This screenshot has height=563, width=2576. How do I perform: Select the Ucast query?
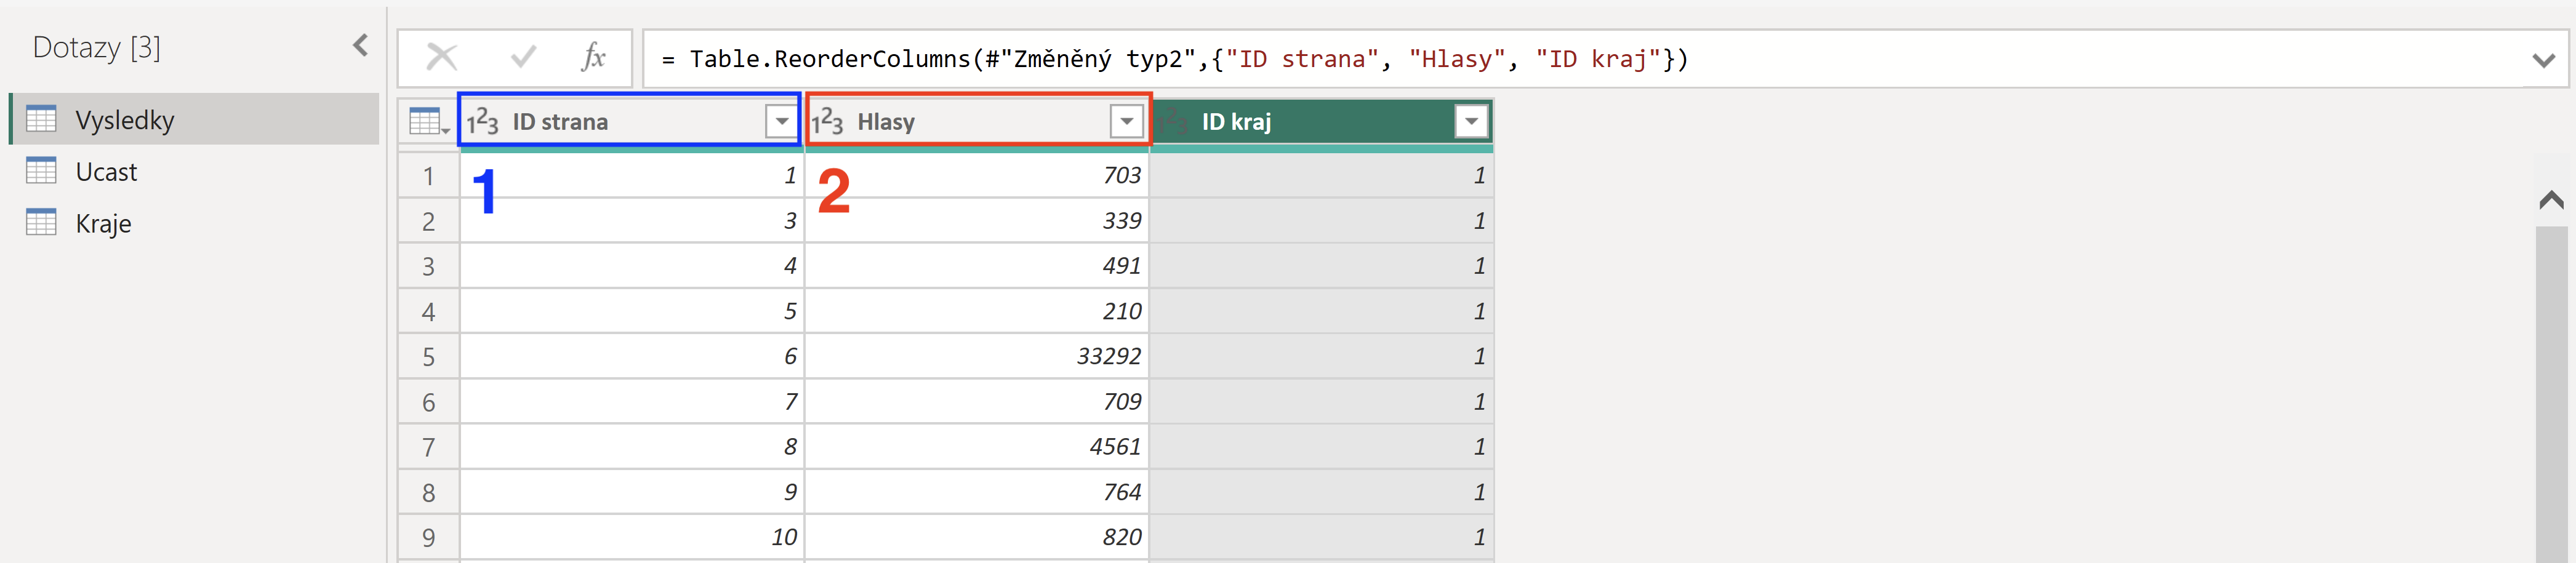coord(195,171)
